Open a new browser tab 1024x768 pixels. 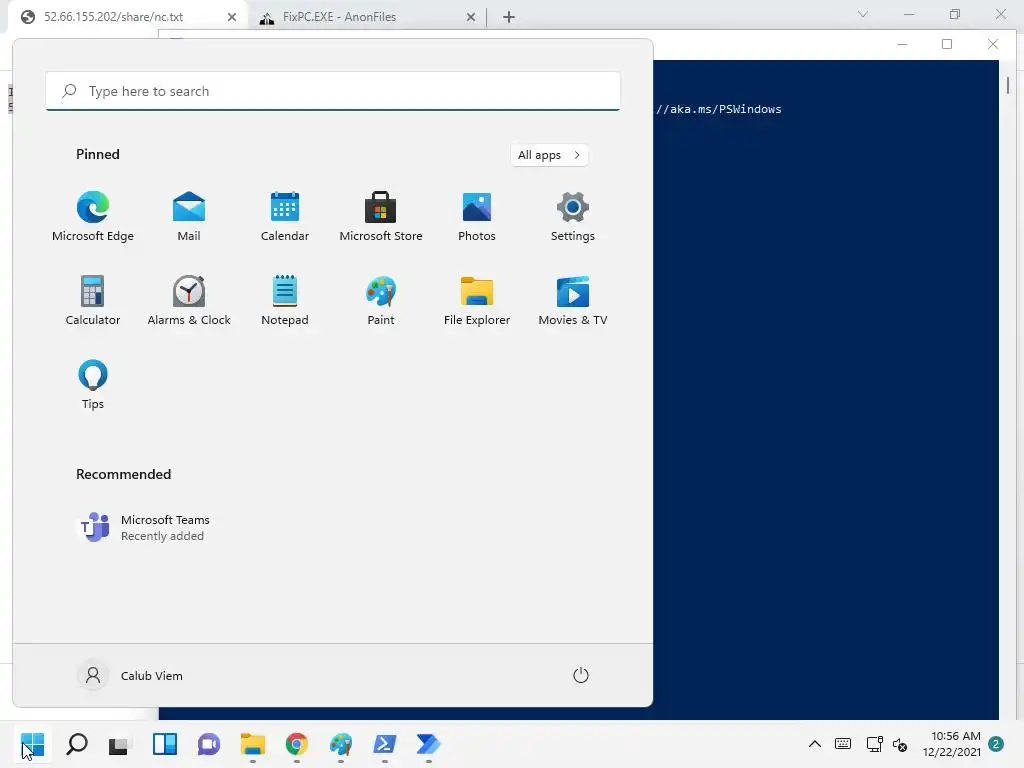tap(509, 17)
